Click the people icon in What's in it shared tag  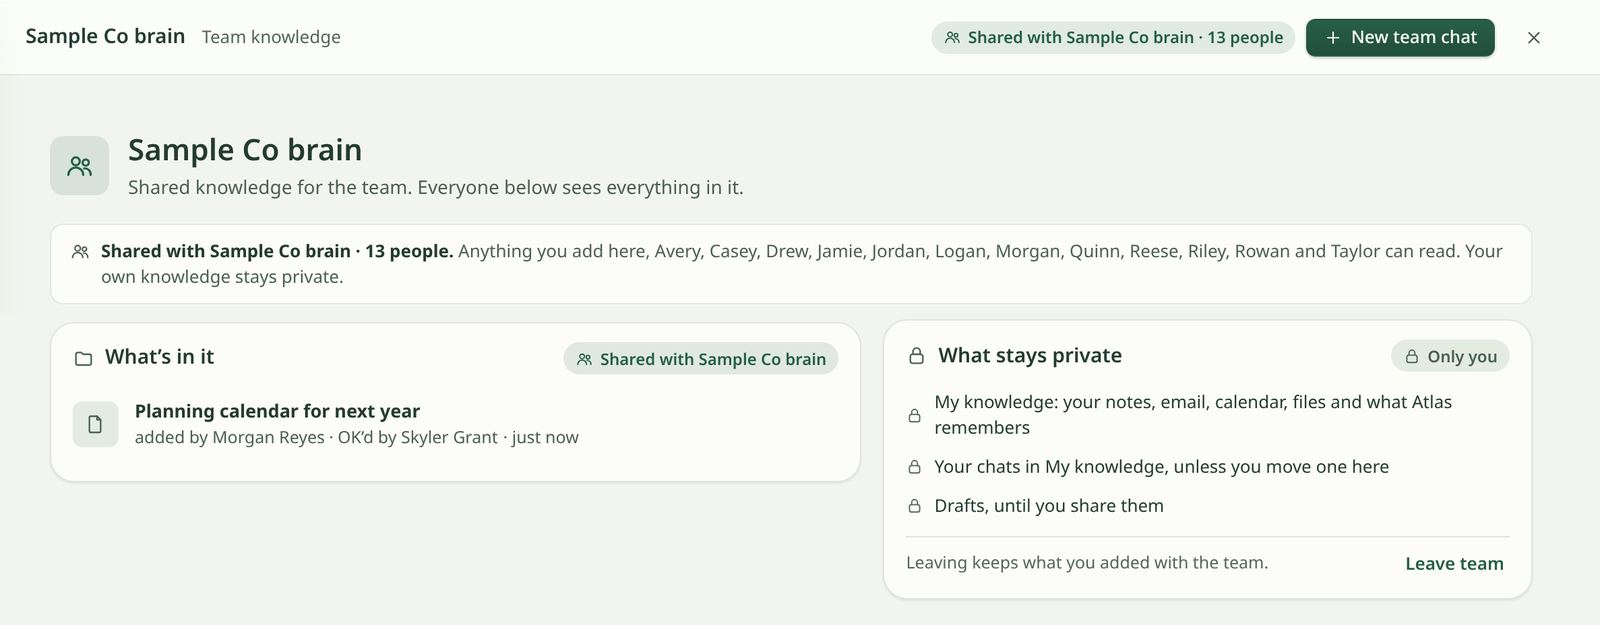pos(585,360)
